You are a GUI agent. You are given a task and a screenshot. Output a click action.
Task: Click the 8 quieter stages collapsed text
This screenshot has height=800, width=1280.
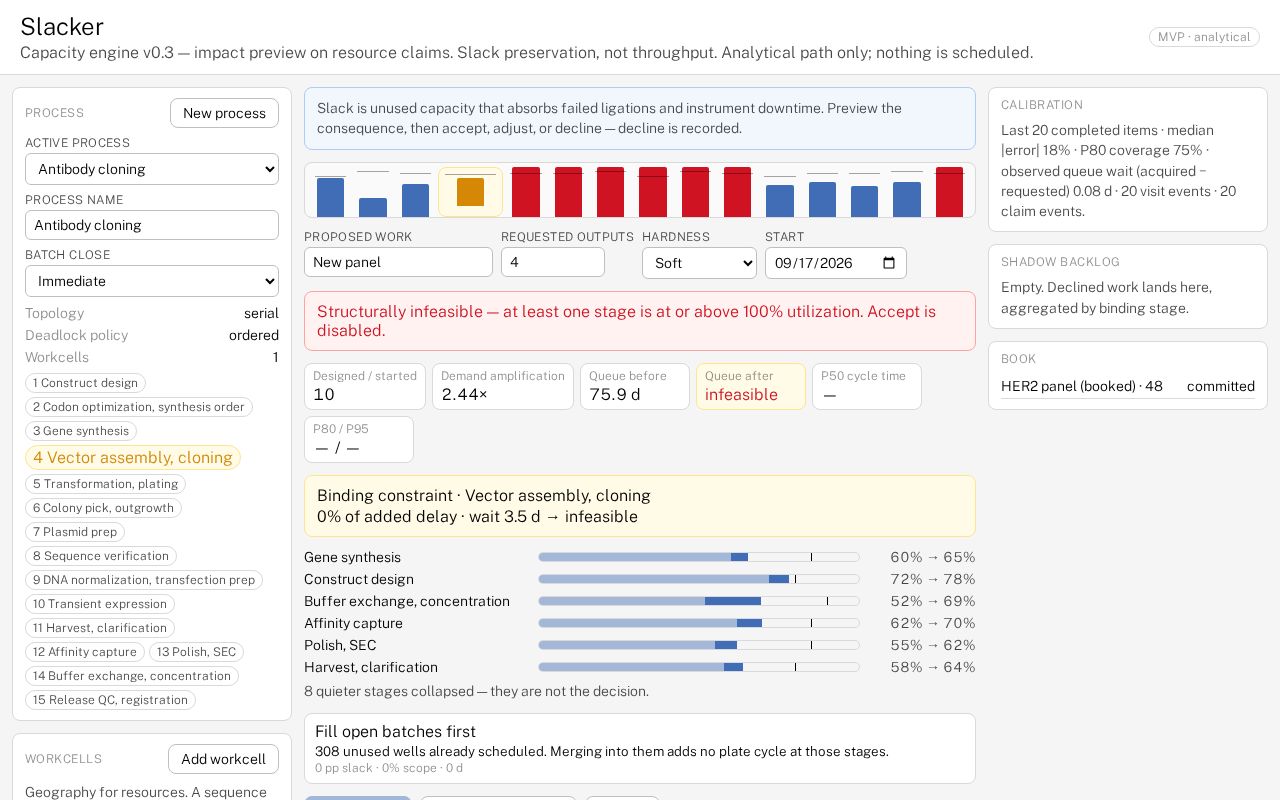pos(476,691)
